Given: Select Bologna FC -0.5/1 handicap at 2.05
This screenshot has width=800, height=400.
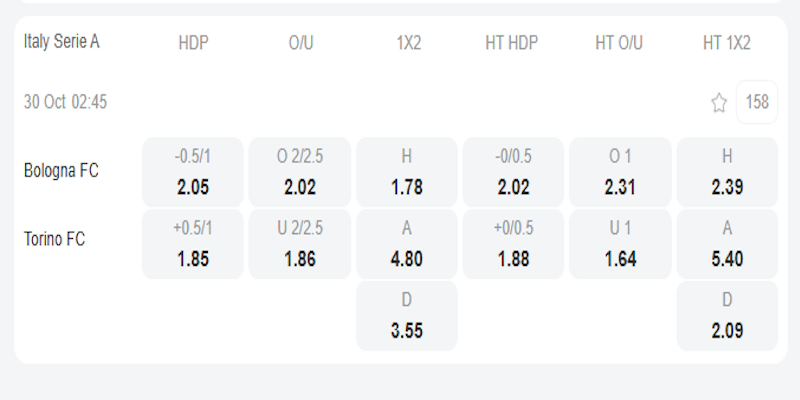Looking at the screenshot, I should point(193,171).
